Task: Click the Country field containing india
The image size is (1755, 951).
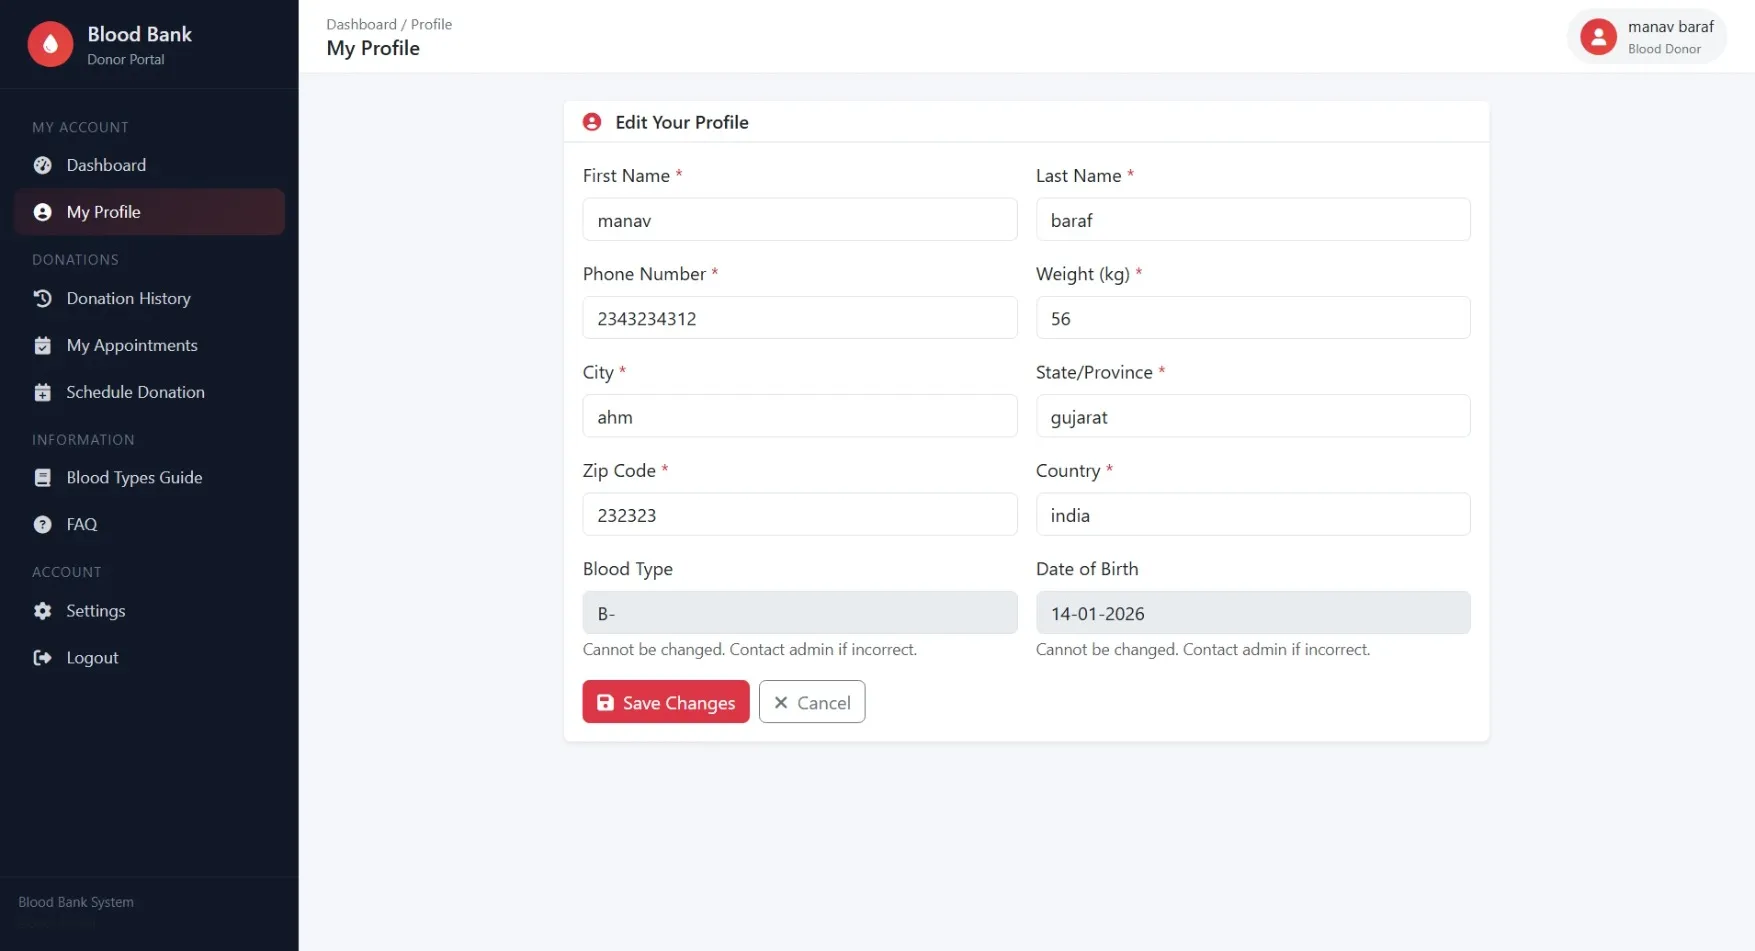Action: (x=1253, y=514)
